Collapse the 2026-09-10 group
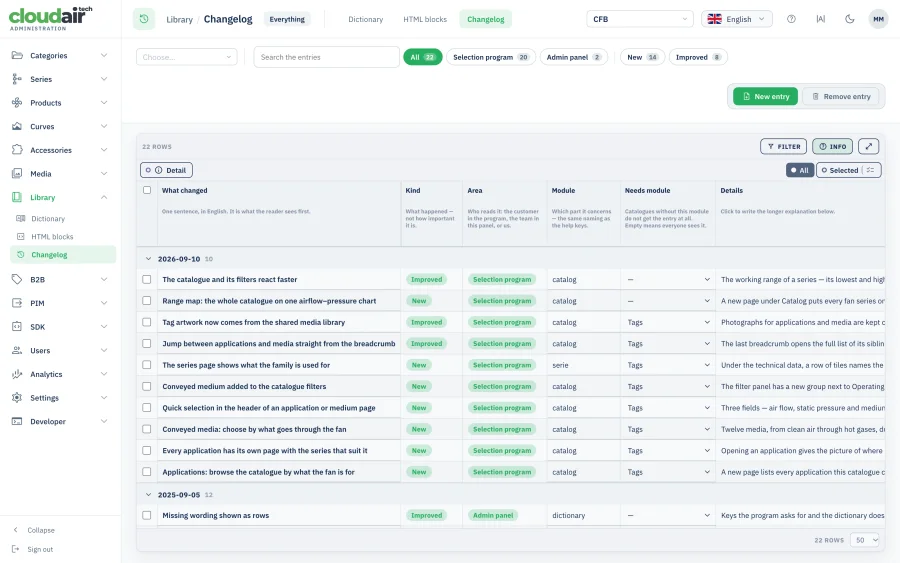The height and width of the screenshot is (563, 900). point(148,259)
